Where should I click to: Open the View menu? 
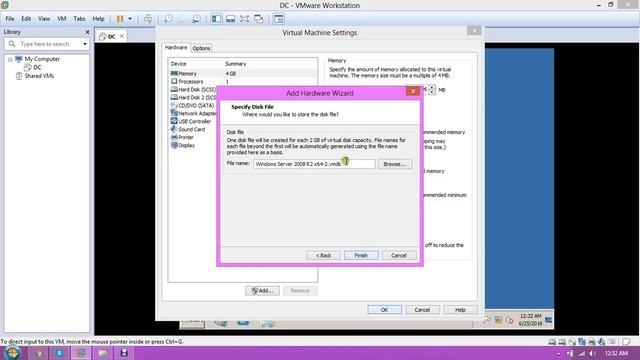(x=44, y=19)
